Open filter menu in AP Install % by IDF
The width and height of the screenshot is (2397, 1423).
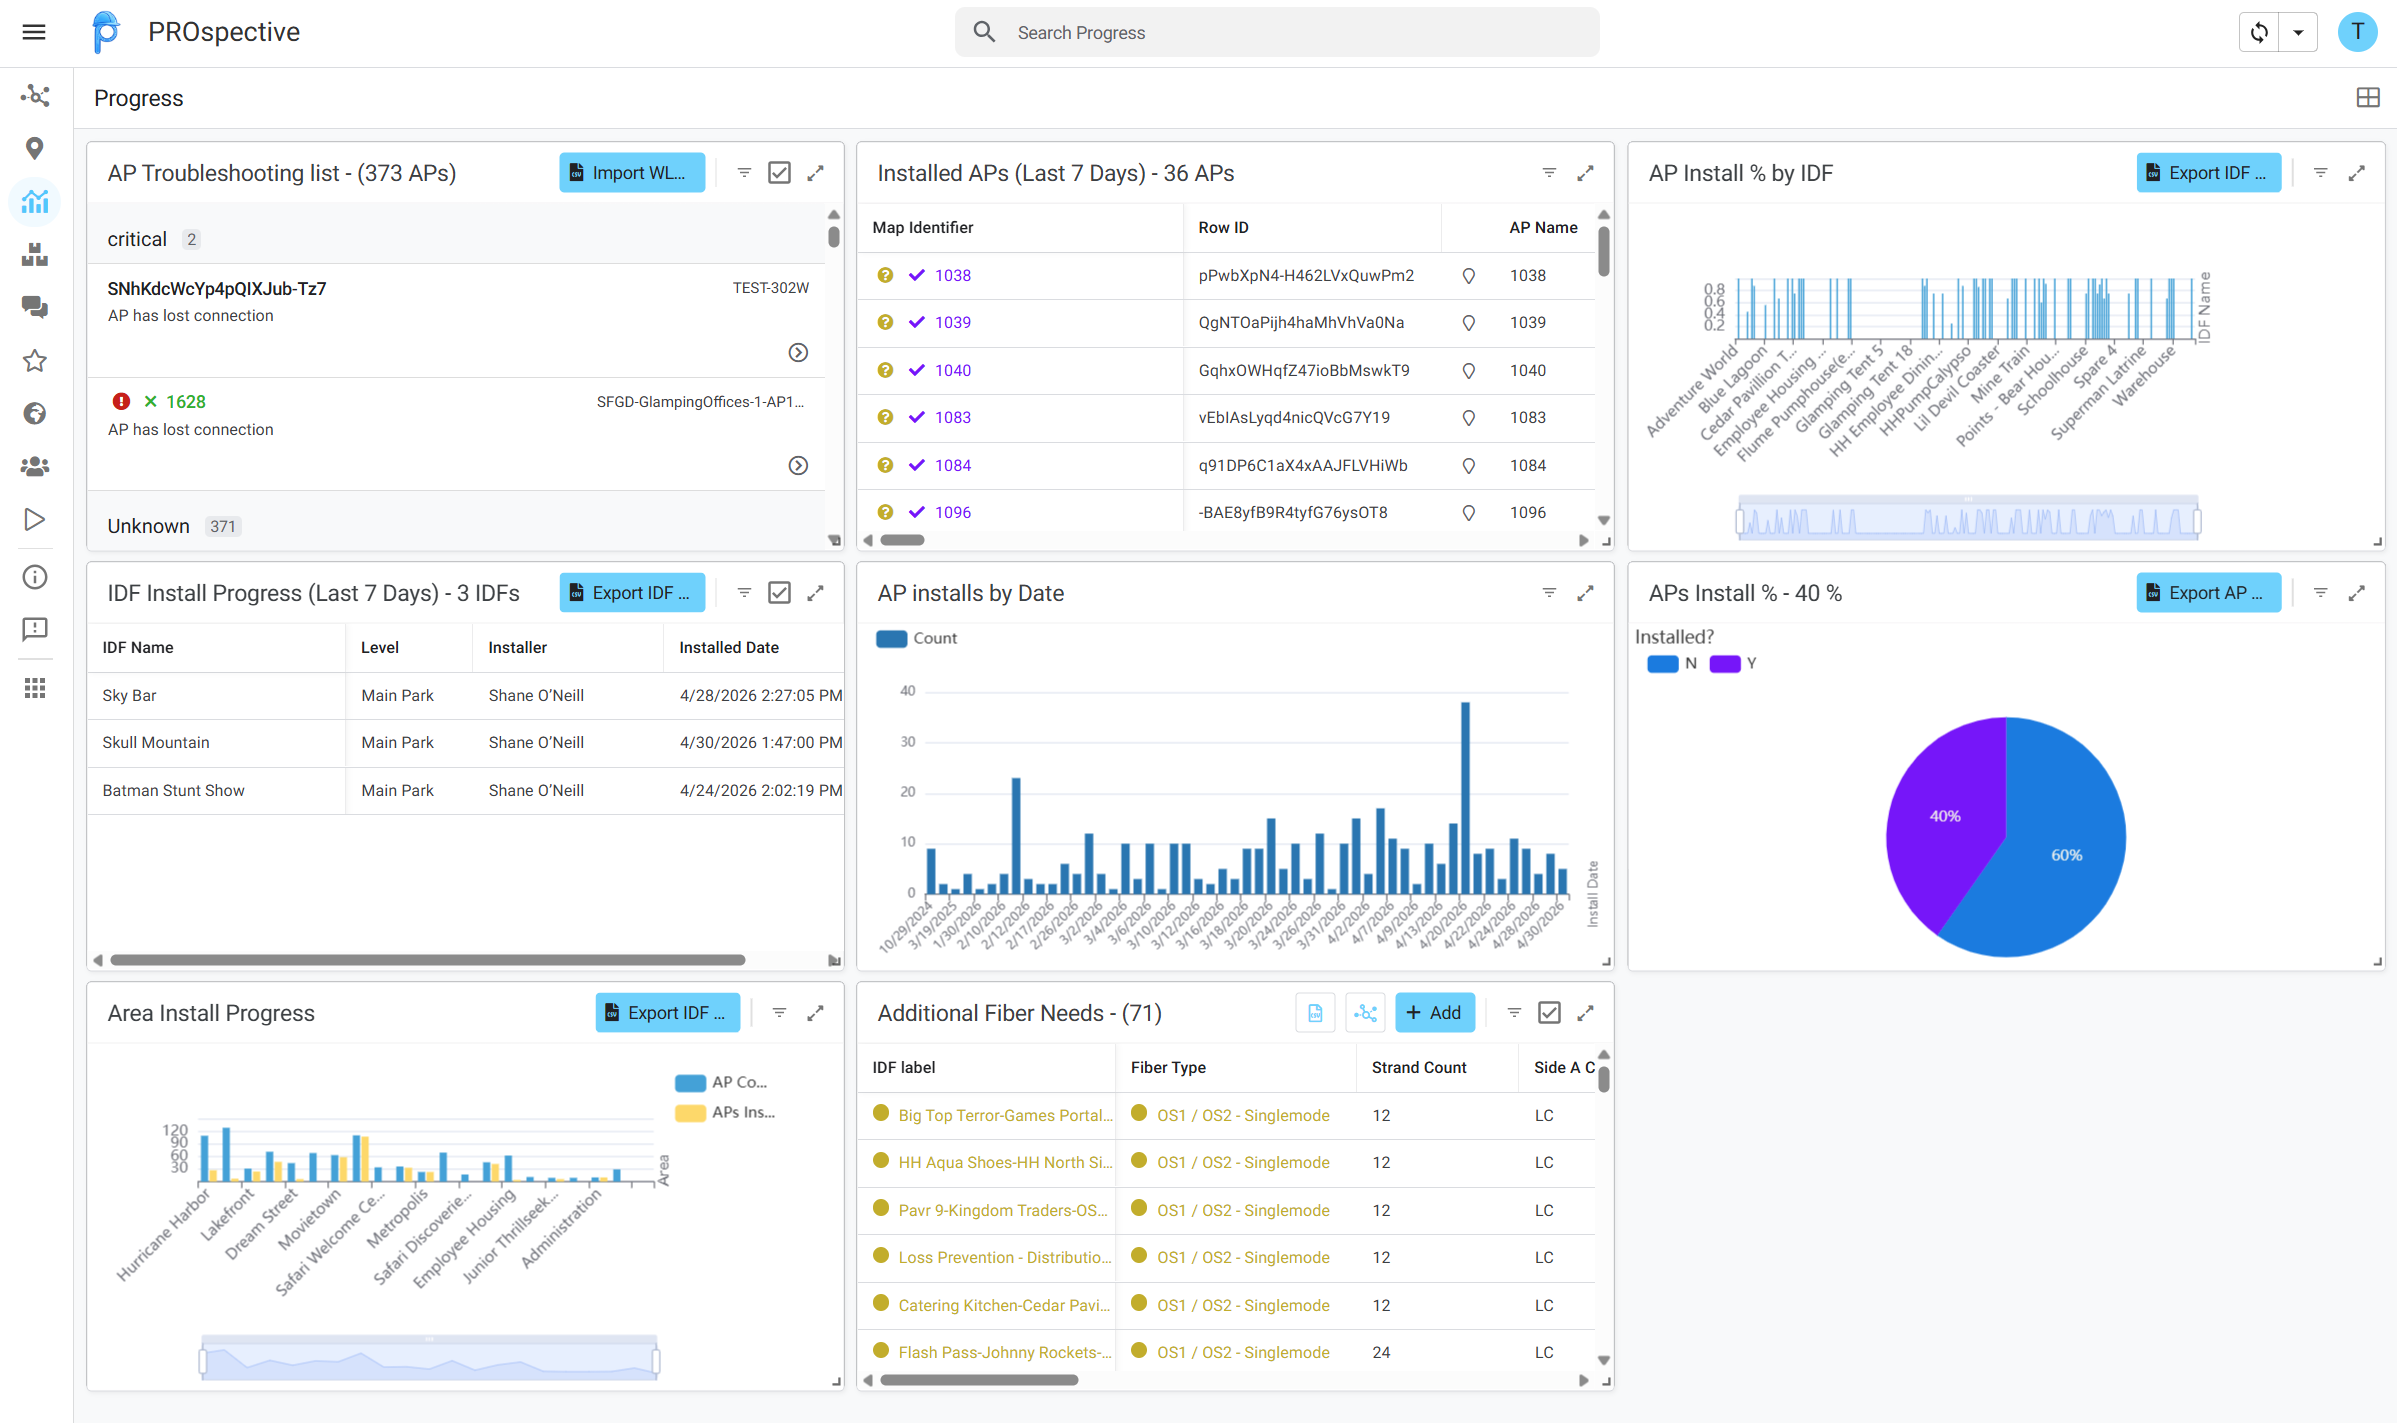(2320, 173)
